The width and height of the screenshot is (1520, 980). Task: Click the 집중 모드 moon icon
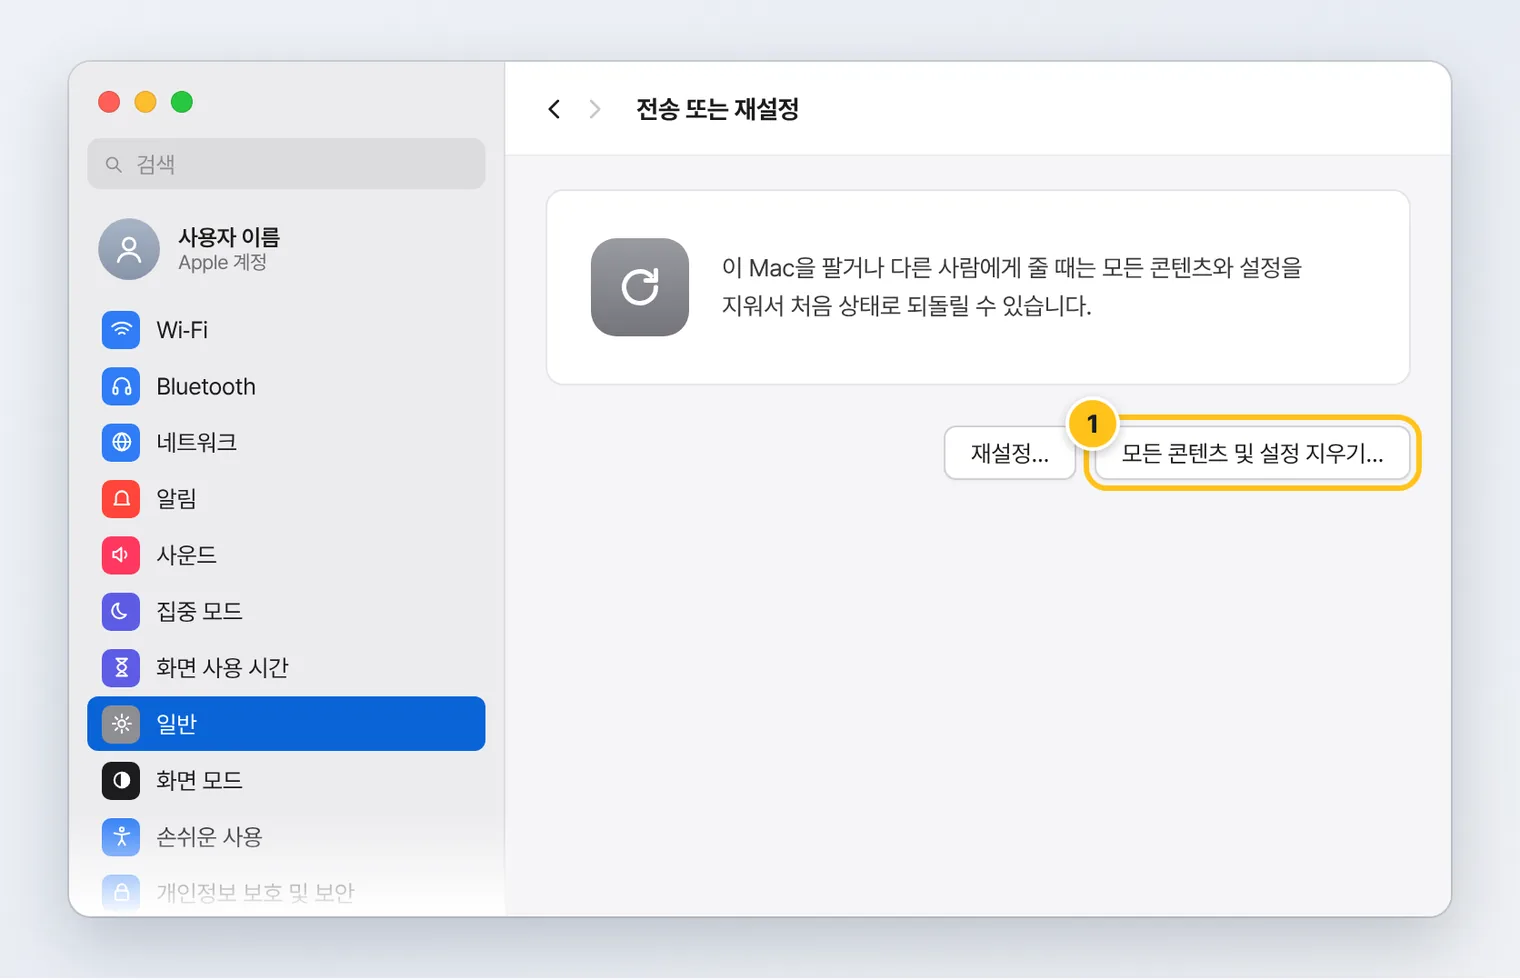click(121, 611)
